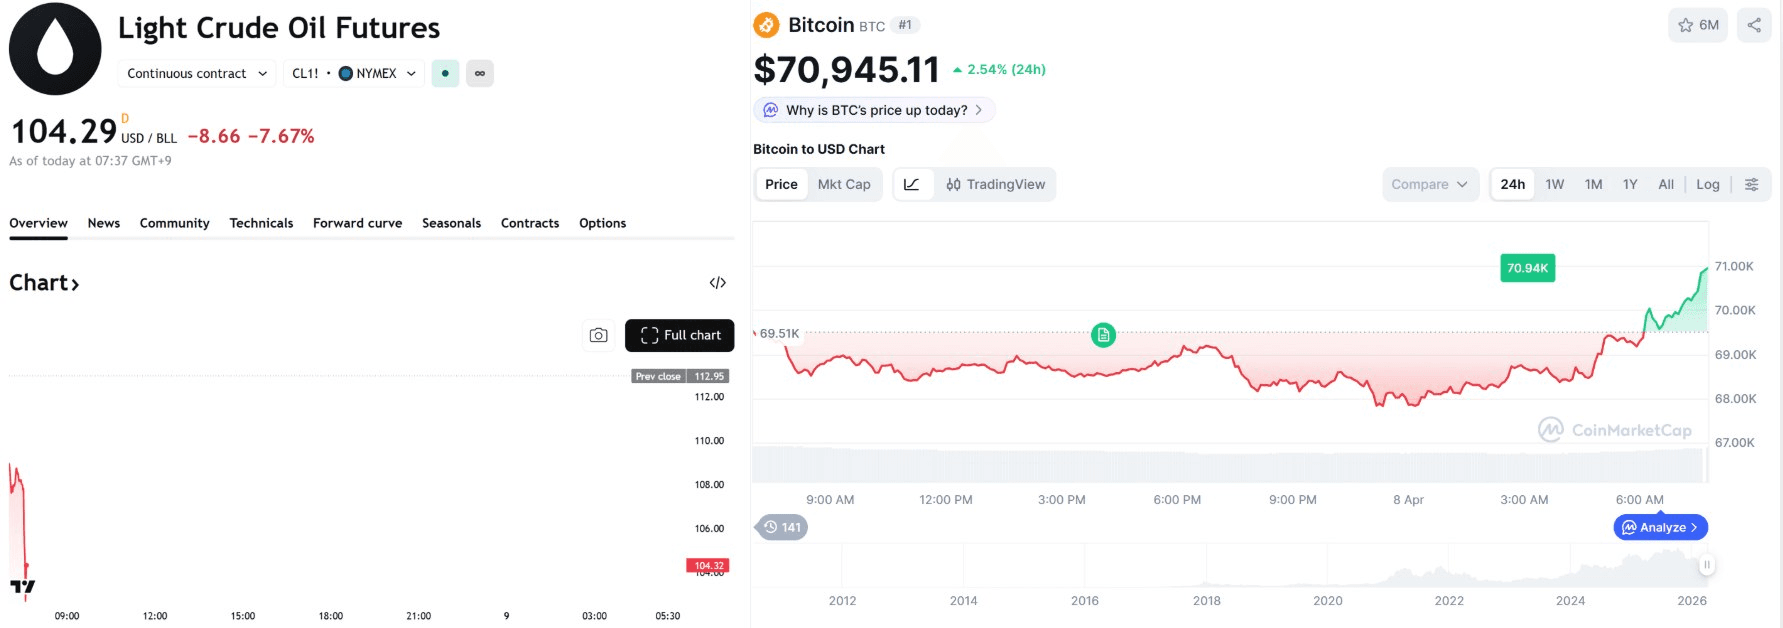This screenshot has height=628, width=1783.
Task: Share the Bitcoin chart via share icon
Action: coord(1753,25)
